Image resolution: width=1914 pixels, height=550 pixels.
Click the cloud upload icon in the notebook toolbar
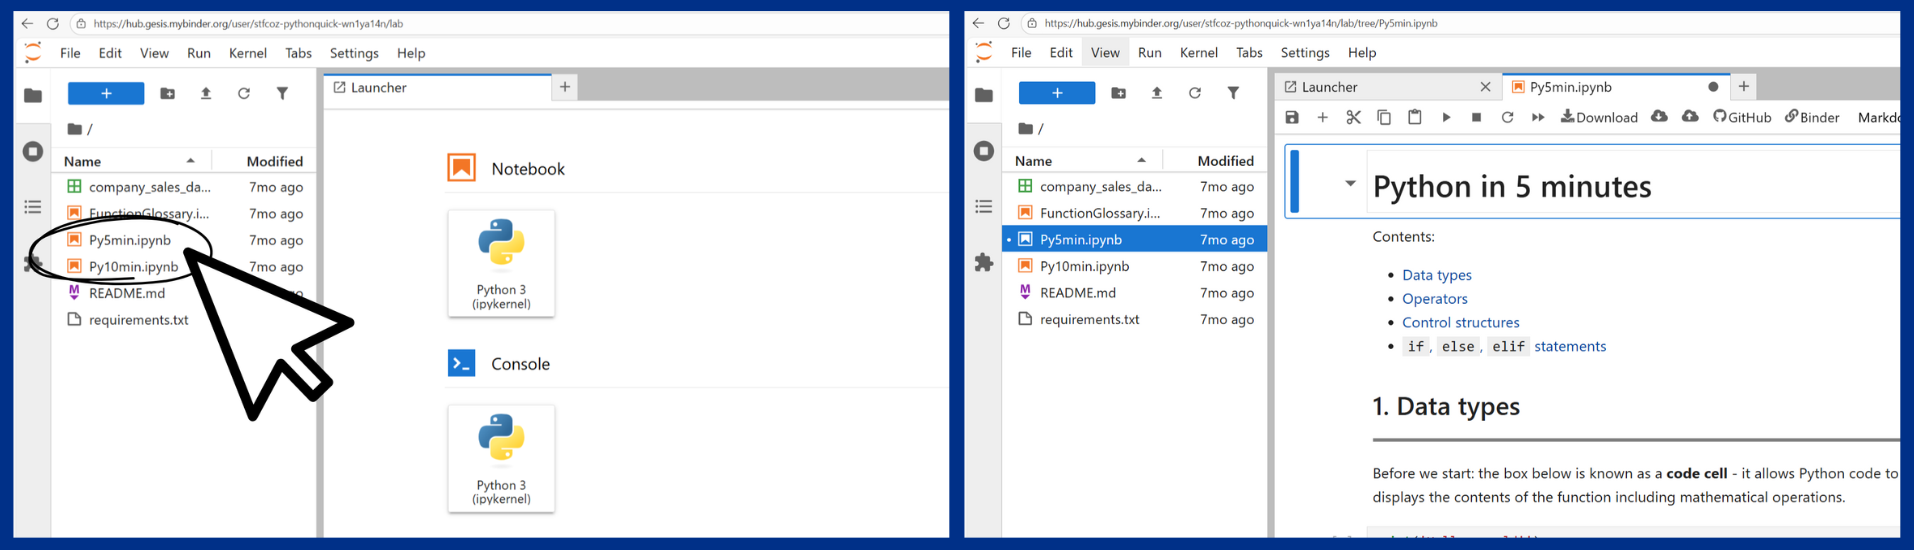(1690, 117)
